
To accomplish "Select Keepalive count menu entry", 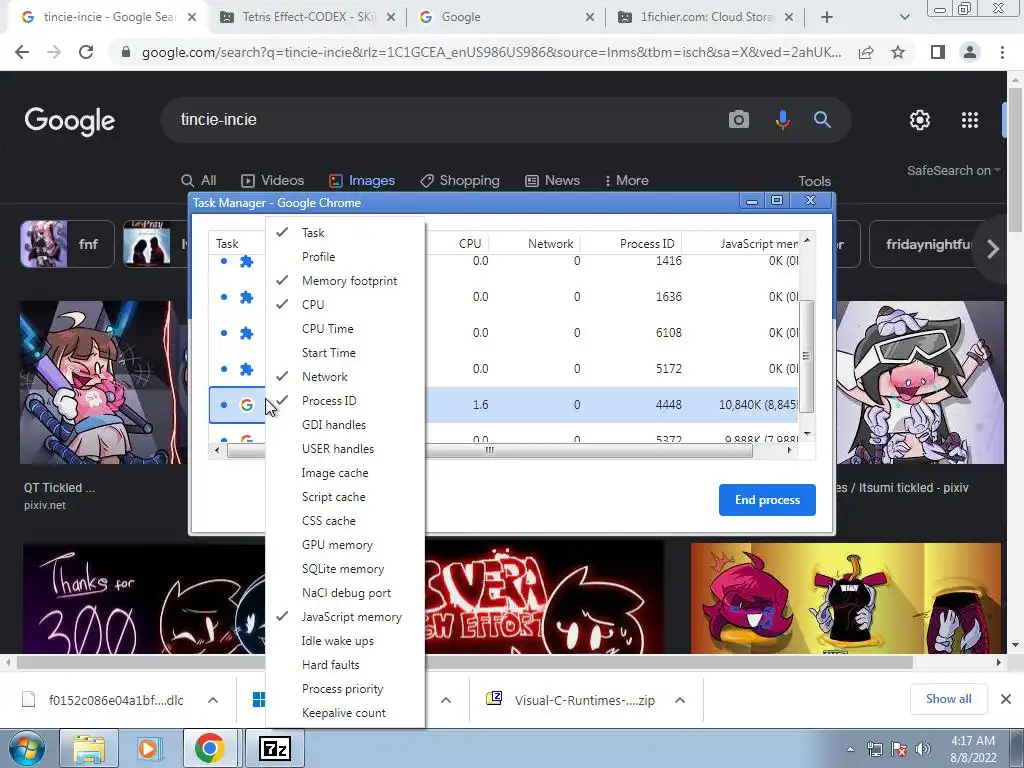I will tap(345, 712).
